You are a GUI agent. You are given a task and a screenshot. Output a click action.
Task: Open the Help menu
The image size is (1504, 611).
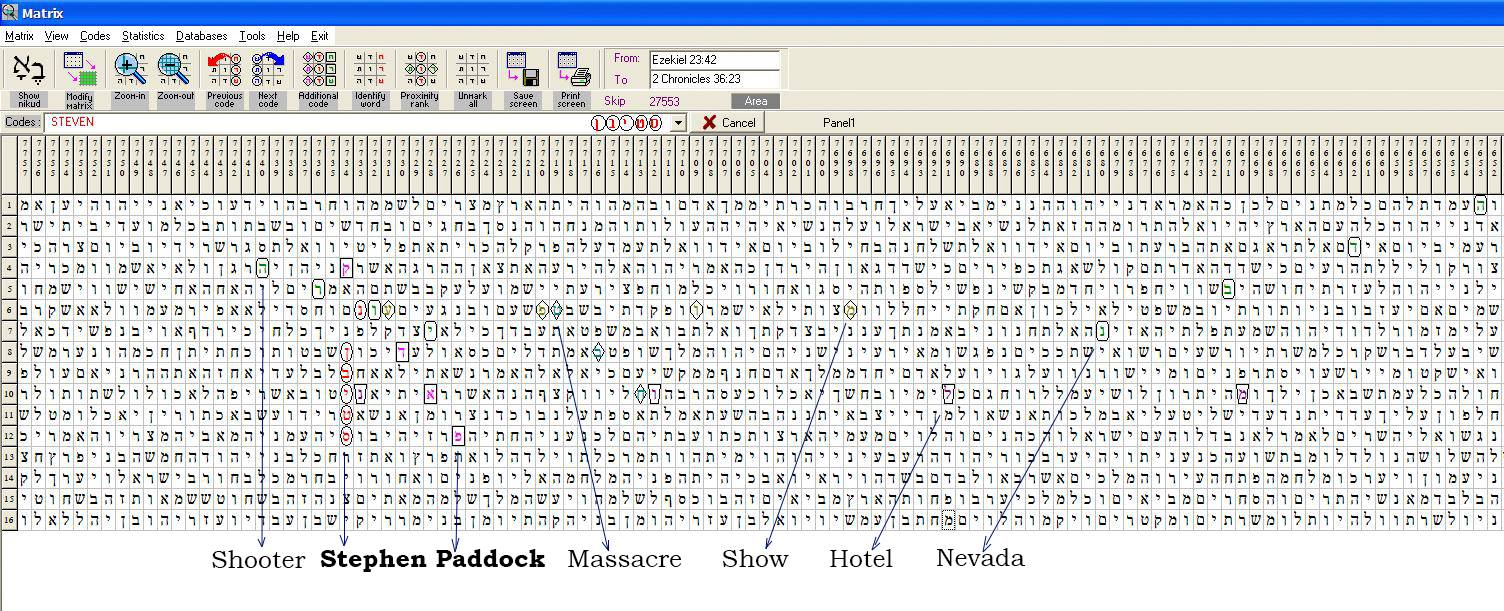288,36
